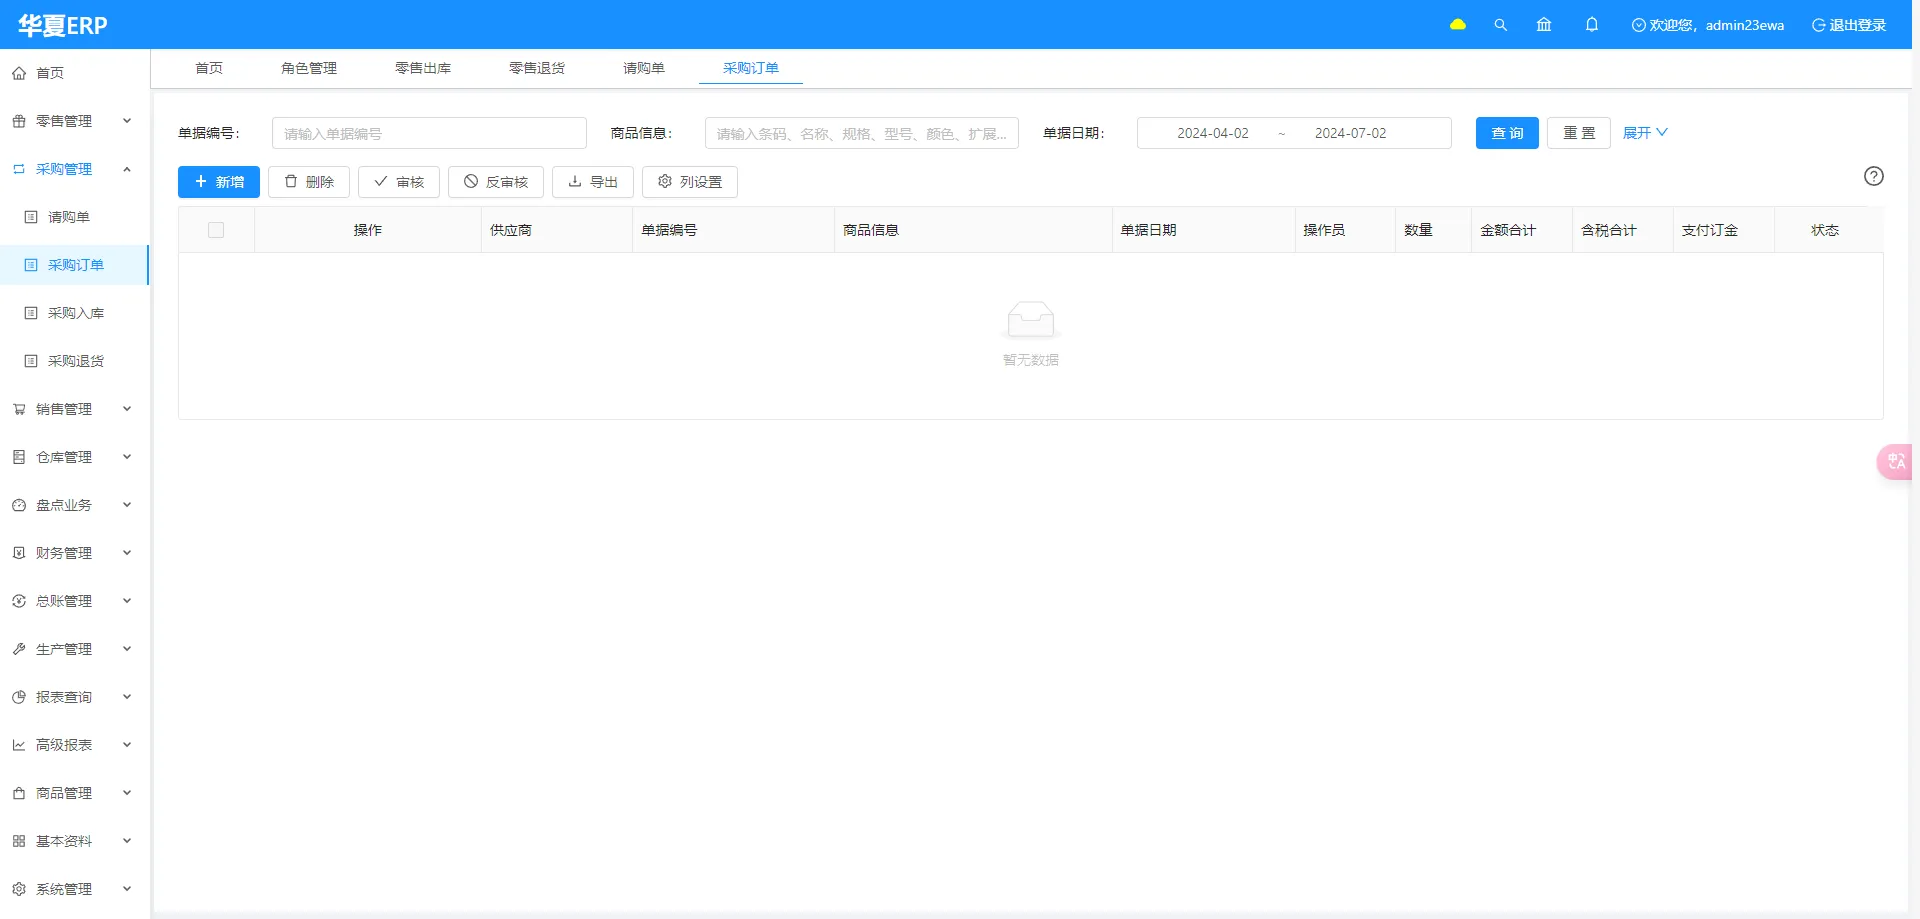Click the pink translate floating icon
The image size is (1920, 919).
pyautogui.click(x=1896, y=462)
